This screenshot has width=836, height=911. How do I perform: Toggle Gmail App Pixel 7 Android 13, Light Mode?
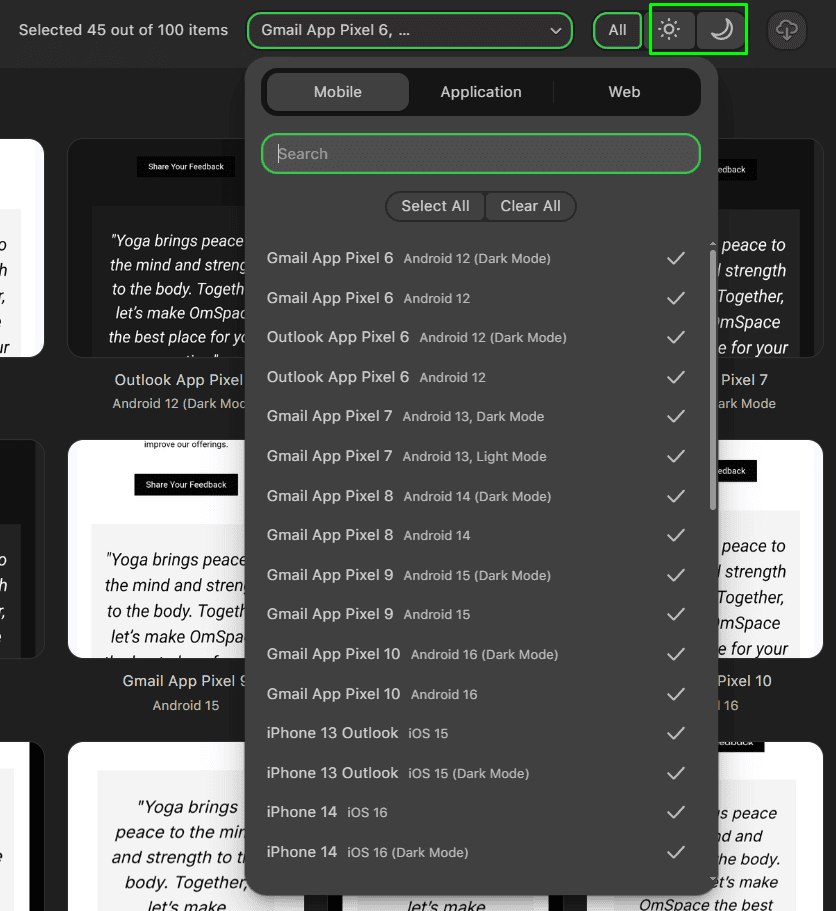(676, 456)
